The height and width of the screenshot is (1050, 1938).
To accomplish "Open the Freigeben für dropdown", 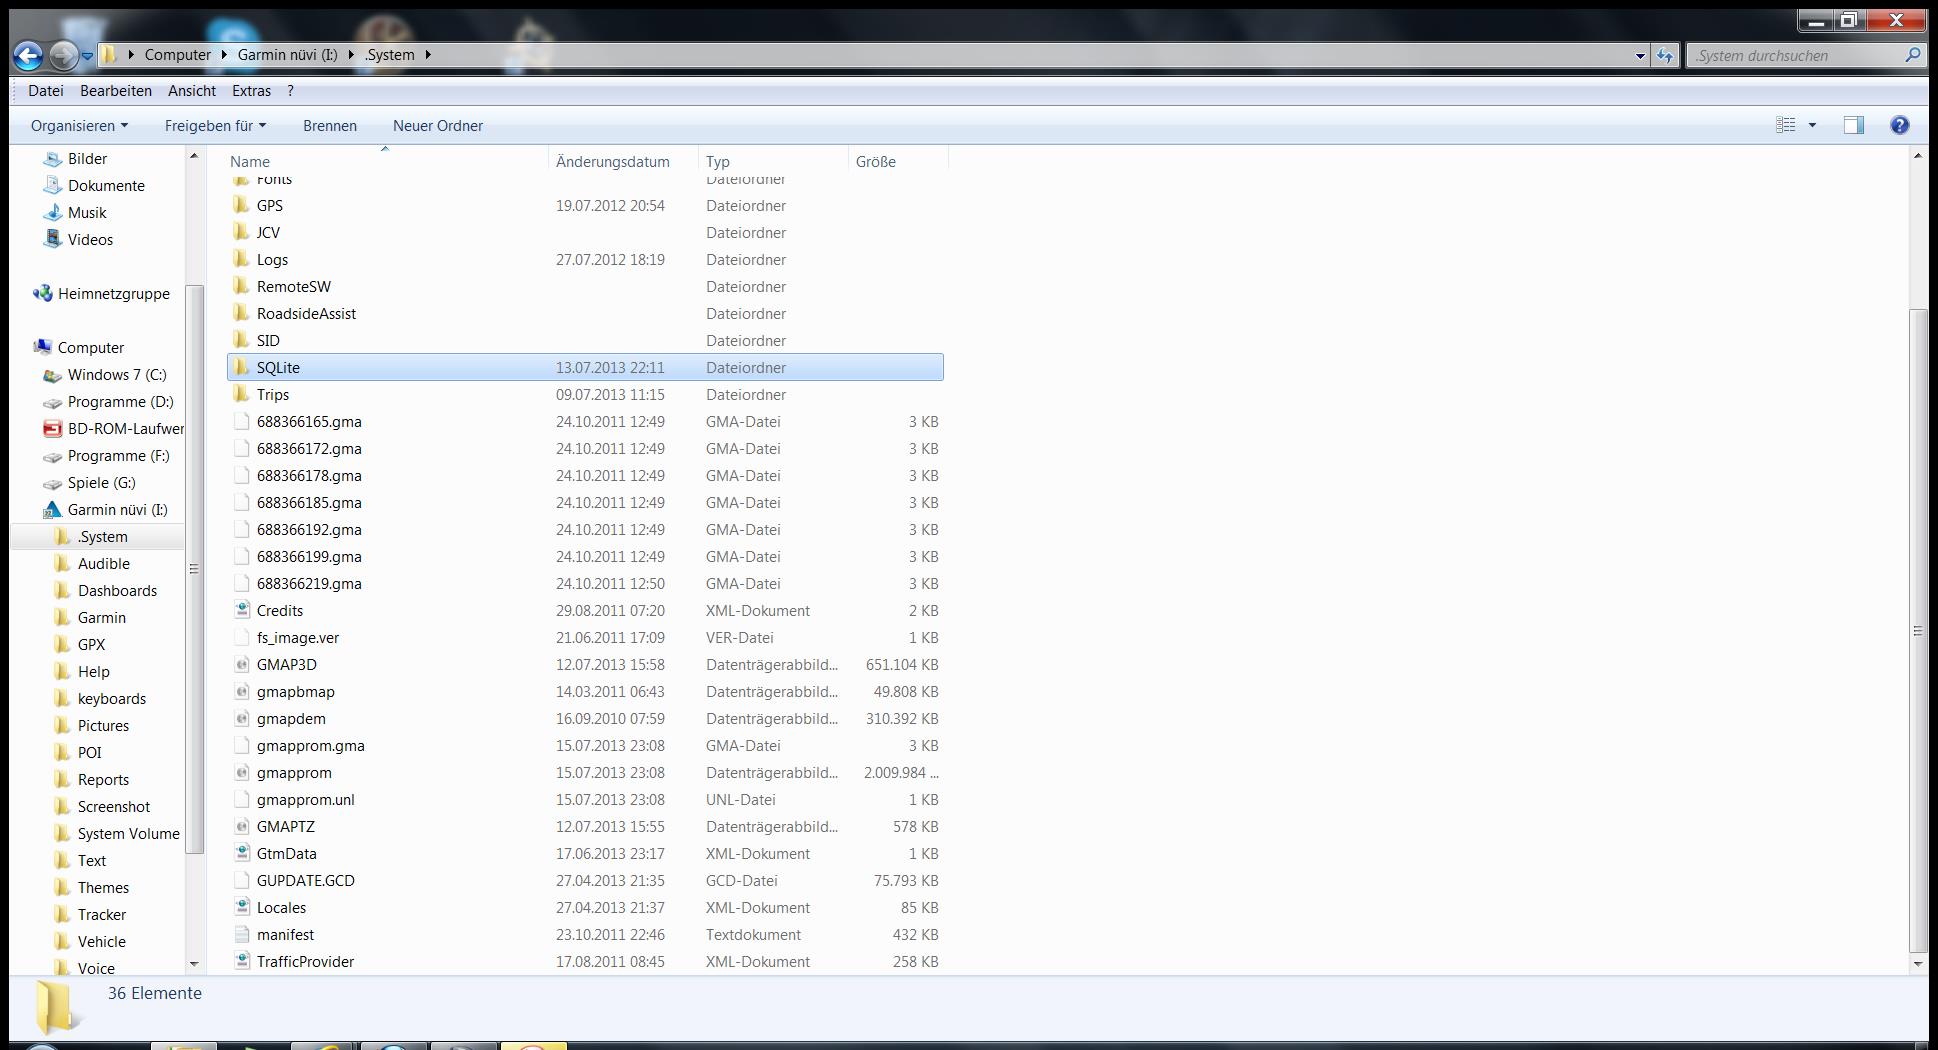I will coord(215,126).
